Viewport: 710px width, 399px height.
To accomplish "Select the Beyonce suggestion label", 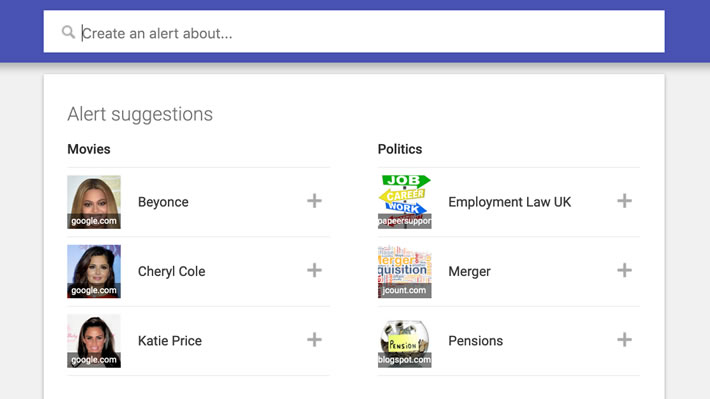I will (x=163, y=202).
